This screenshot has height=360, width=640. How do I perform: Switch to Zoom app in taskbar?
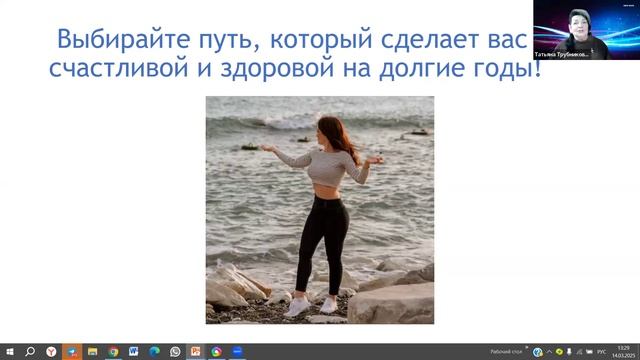pos(237,351)
